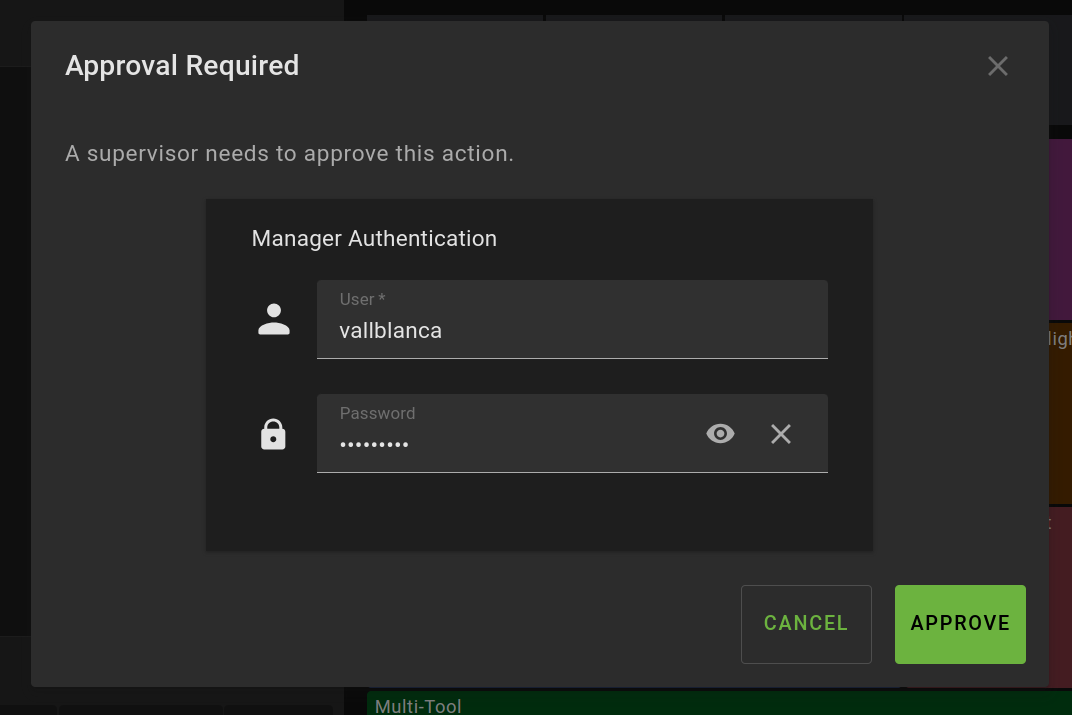Click the orange tile behind the dialog
The image size is (1072, 715).
click(x=1060, y=430)
